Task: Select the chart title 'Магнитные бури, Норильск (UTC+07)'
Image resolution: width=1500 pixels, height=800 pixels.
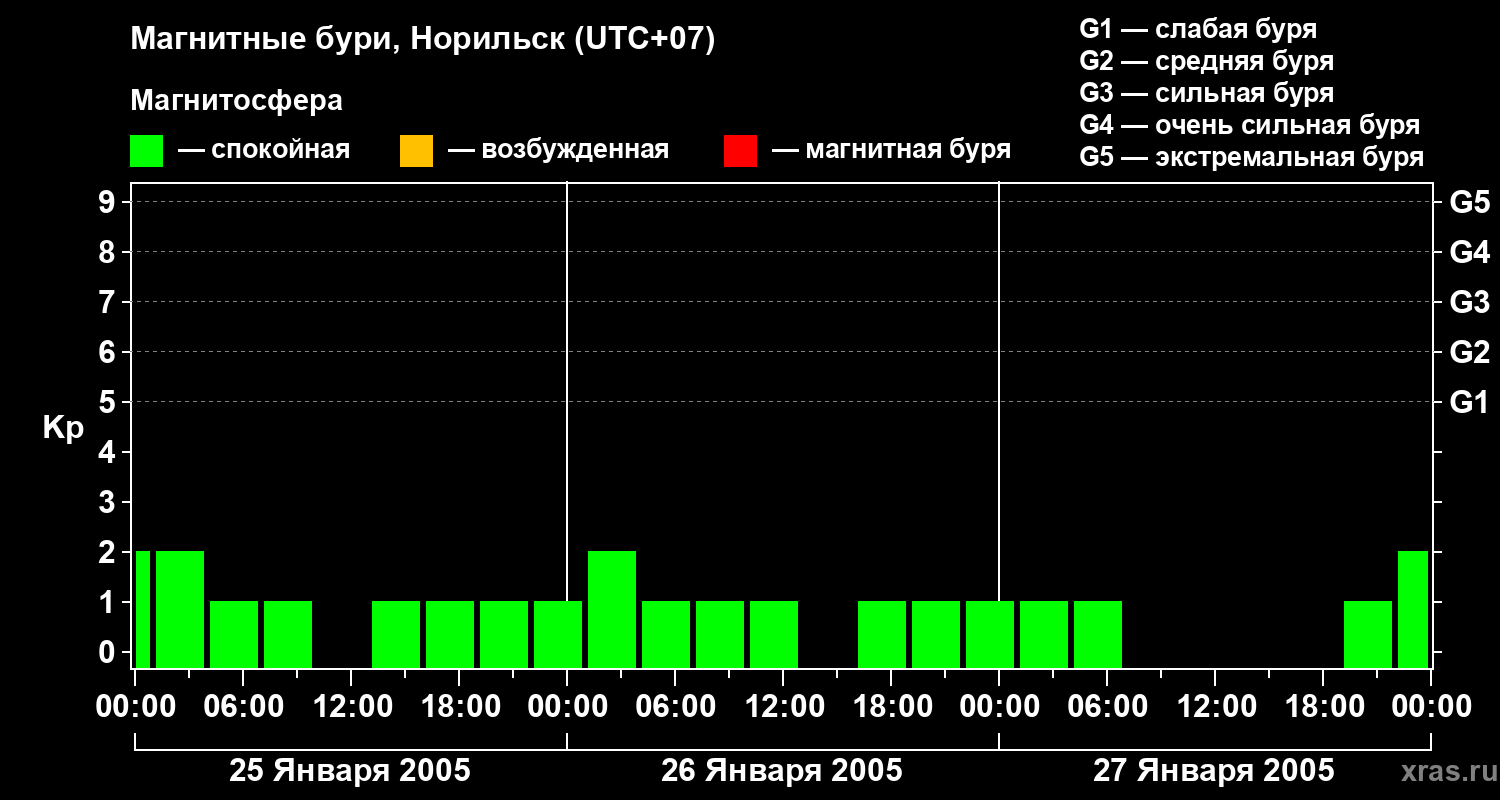Action: (x=423, y=40)
